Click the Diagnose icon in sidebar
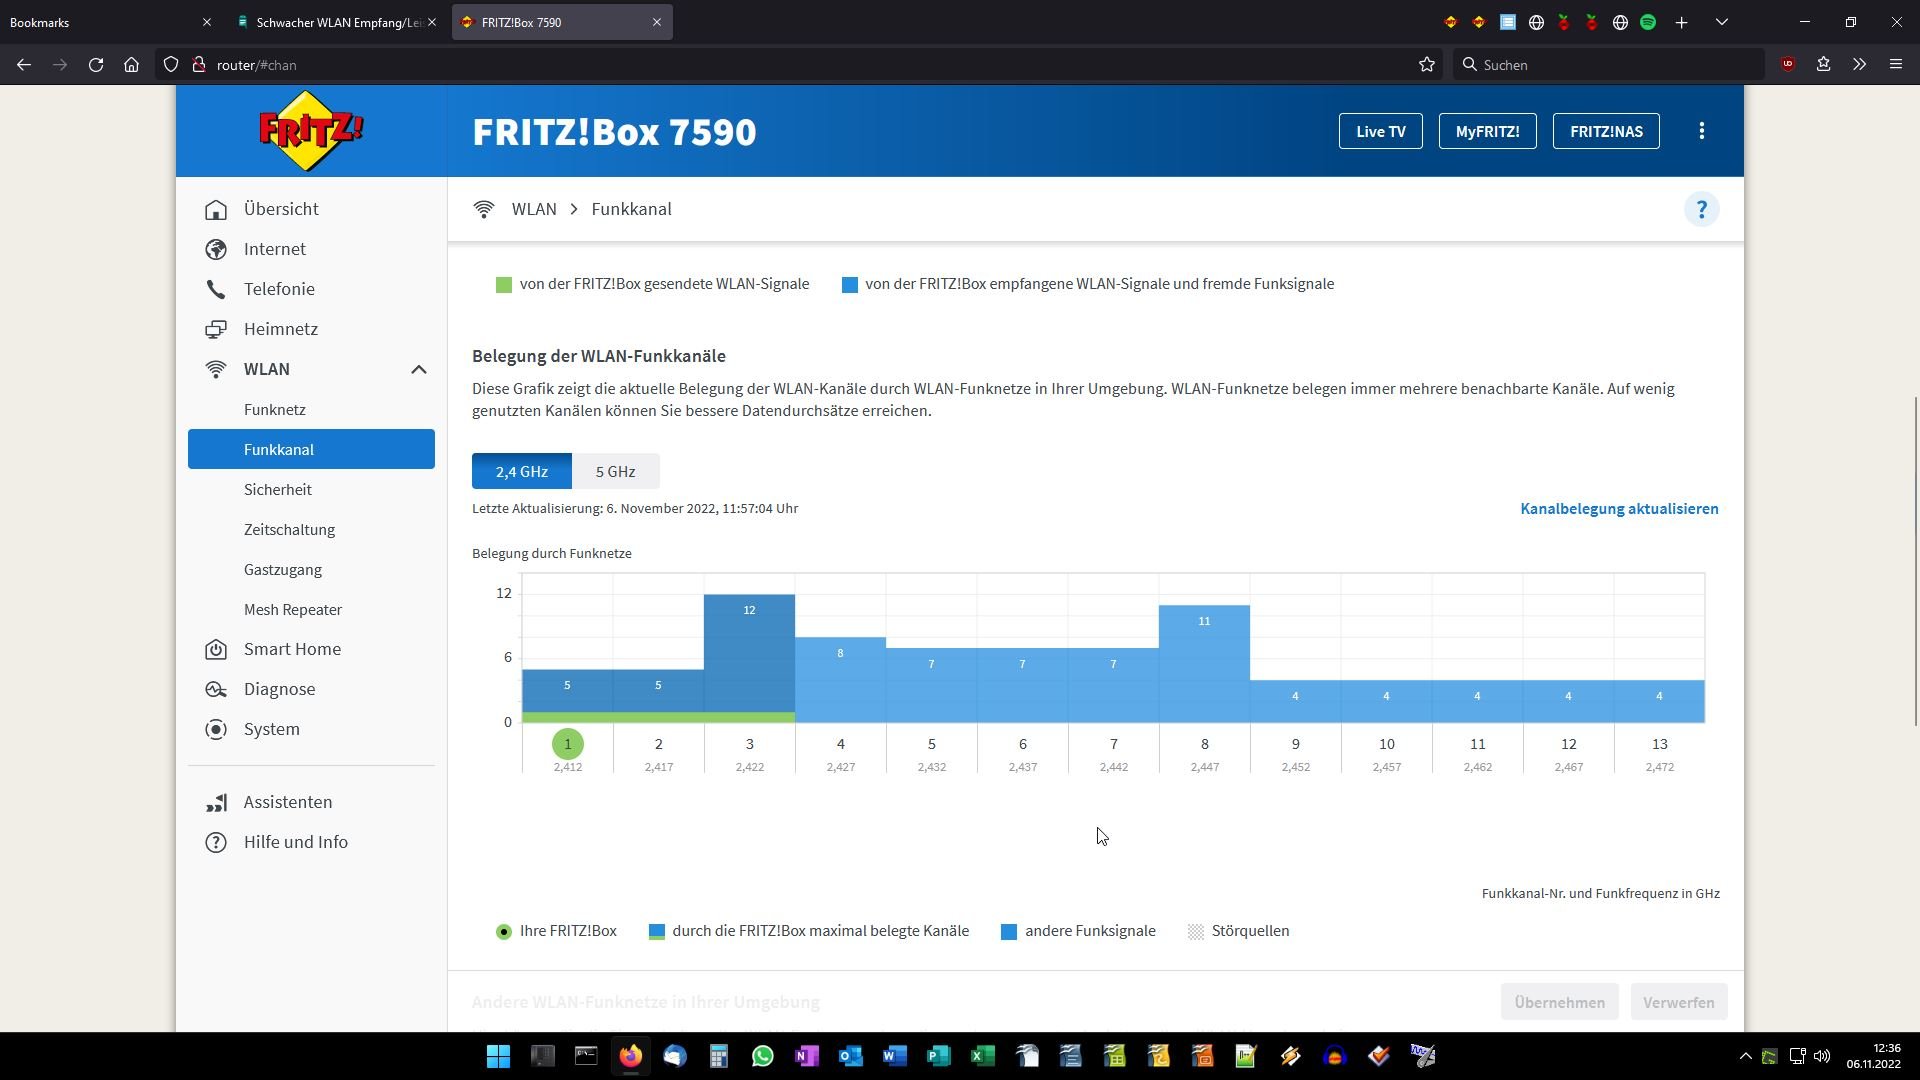The width and height of the screenshot is (1920, 1080). pyautogui.click(x=216, y=689)
